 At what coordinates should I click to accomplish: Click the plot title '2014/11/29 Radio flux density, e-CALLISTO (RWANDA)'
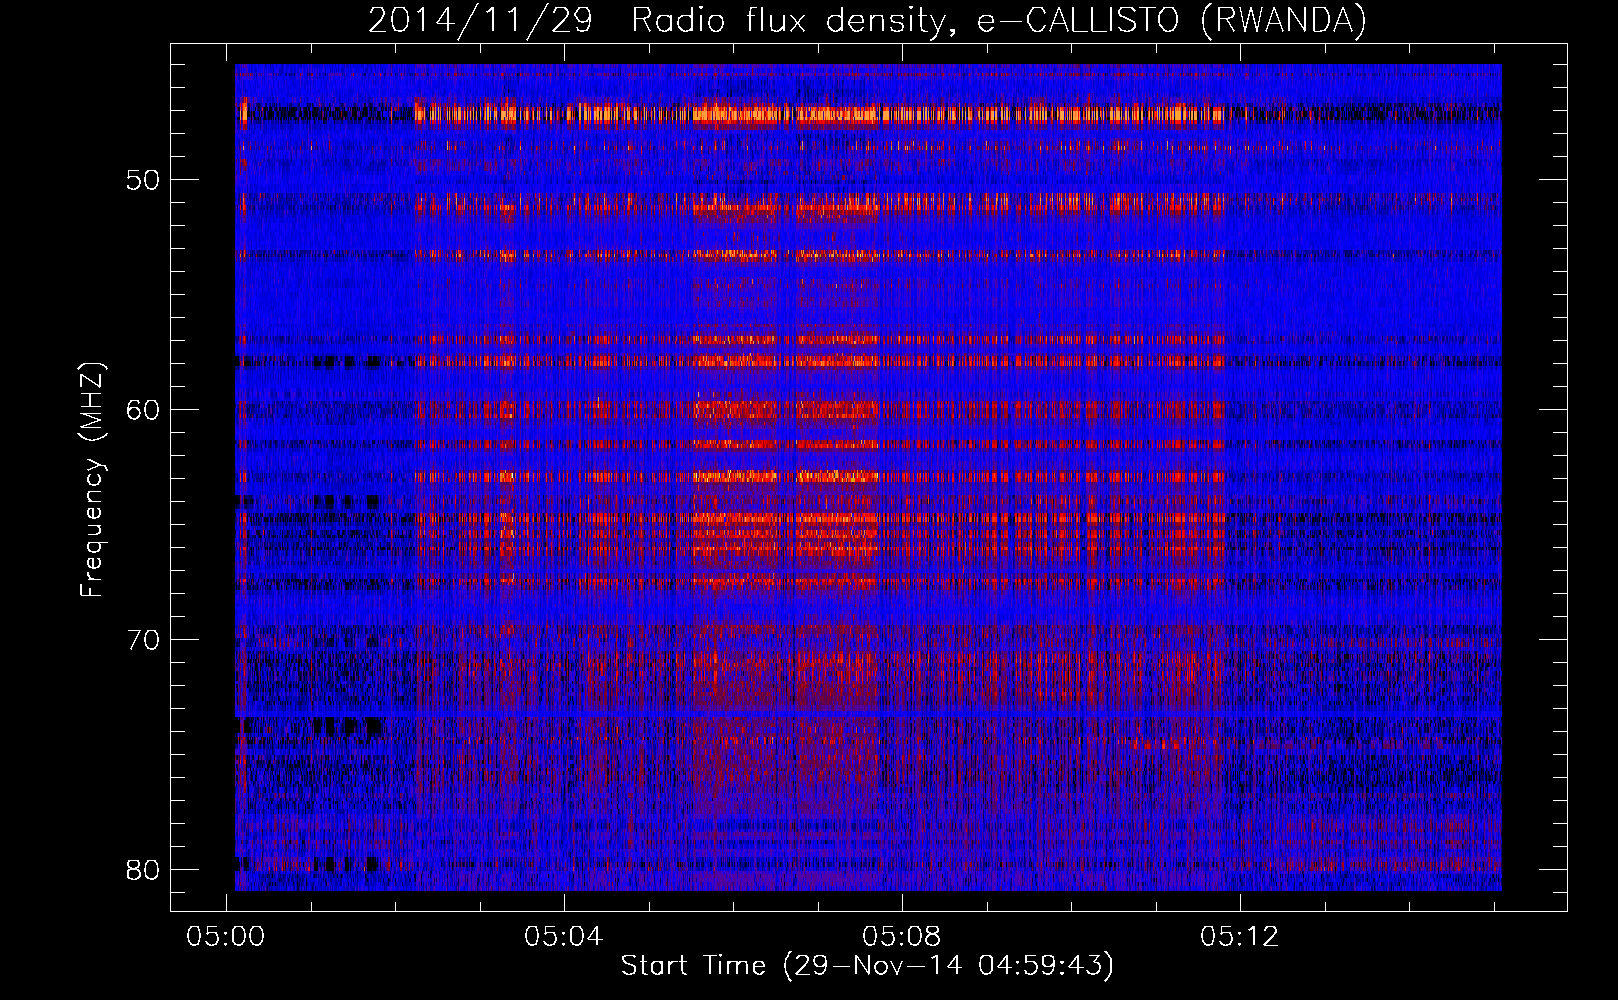click(x=867, y=21)
